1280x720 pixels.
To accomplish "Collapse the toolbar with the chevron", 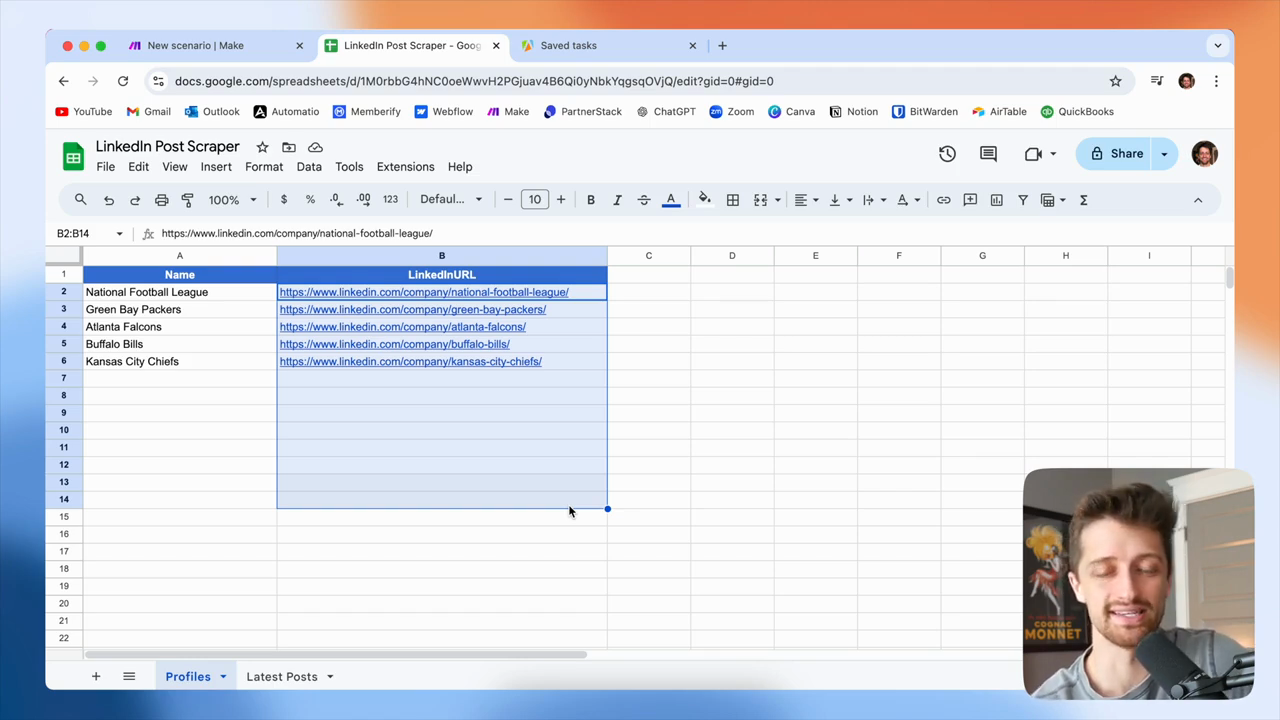I will click(x=1198, y=200).
